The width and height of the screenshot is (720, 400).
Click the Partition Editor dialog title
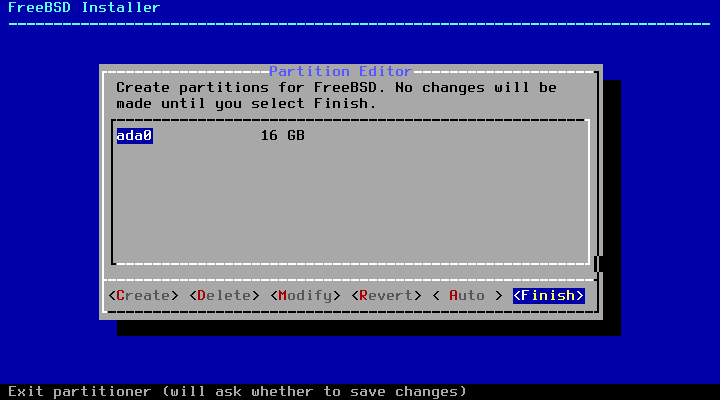340,71
